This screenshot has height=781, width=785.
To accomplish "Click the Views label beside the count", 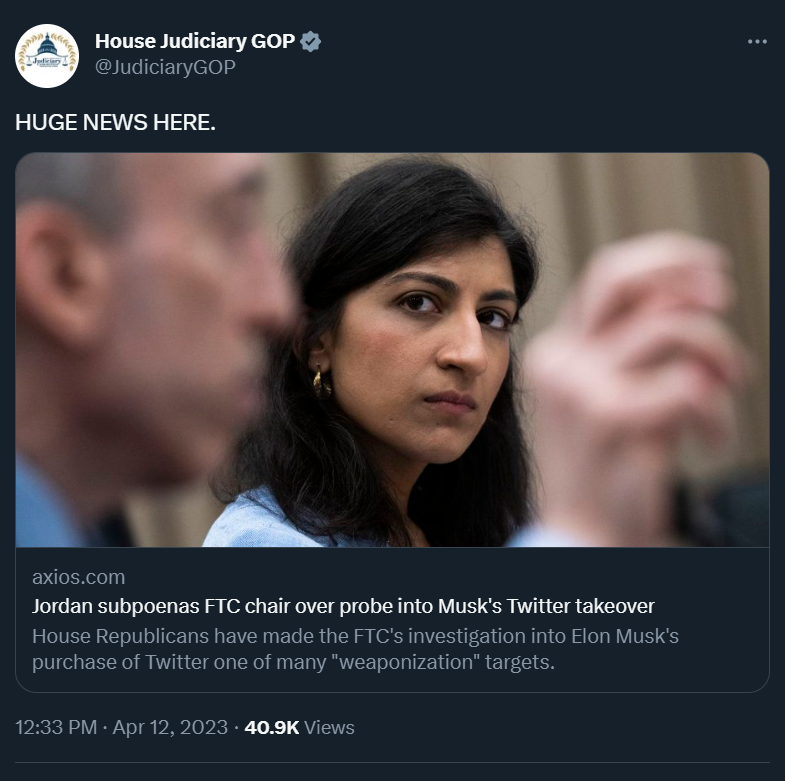I will click(x=329, y=727).
